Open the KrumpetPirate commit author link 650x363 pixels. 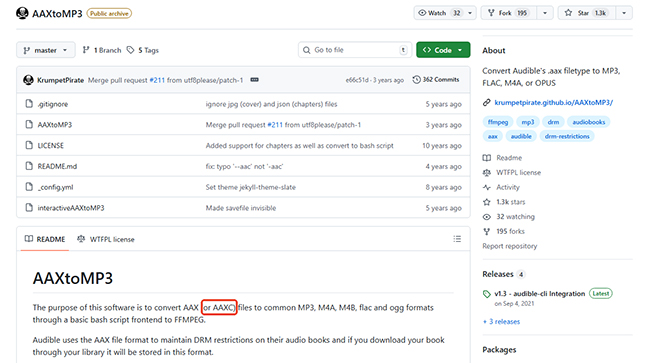(61, 80)
